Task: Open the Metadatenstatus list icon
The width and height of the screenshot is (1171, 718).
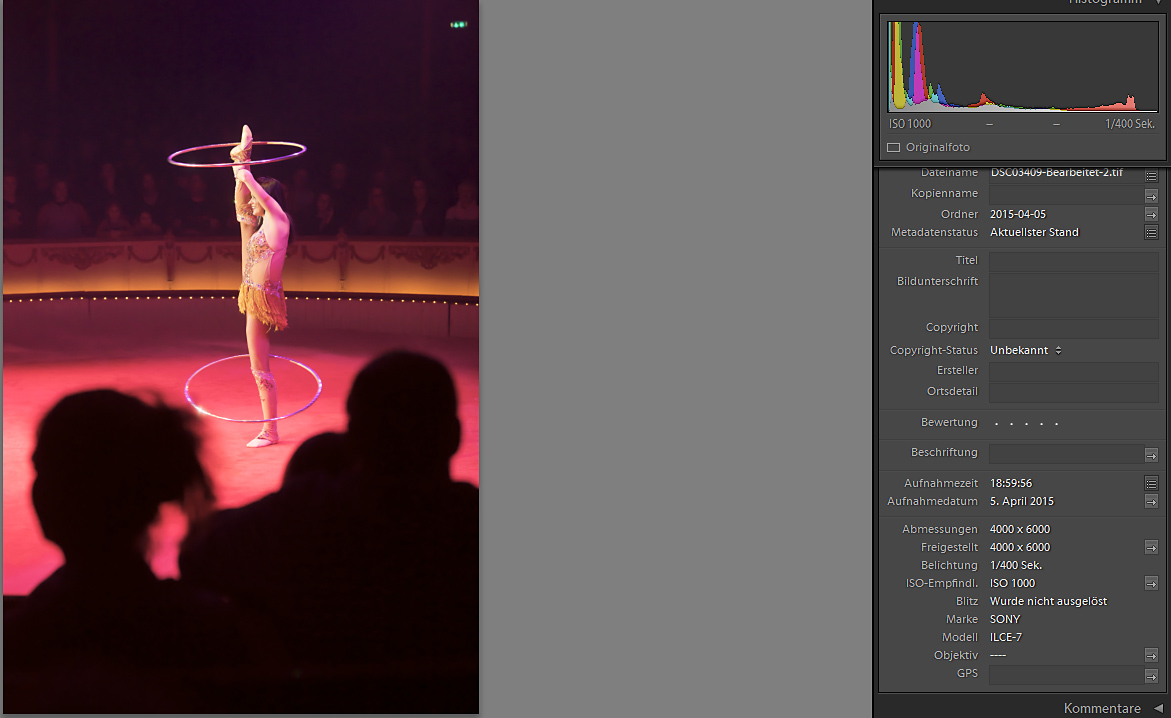Action: click(1151, 232)
